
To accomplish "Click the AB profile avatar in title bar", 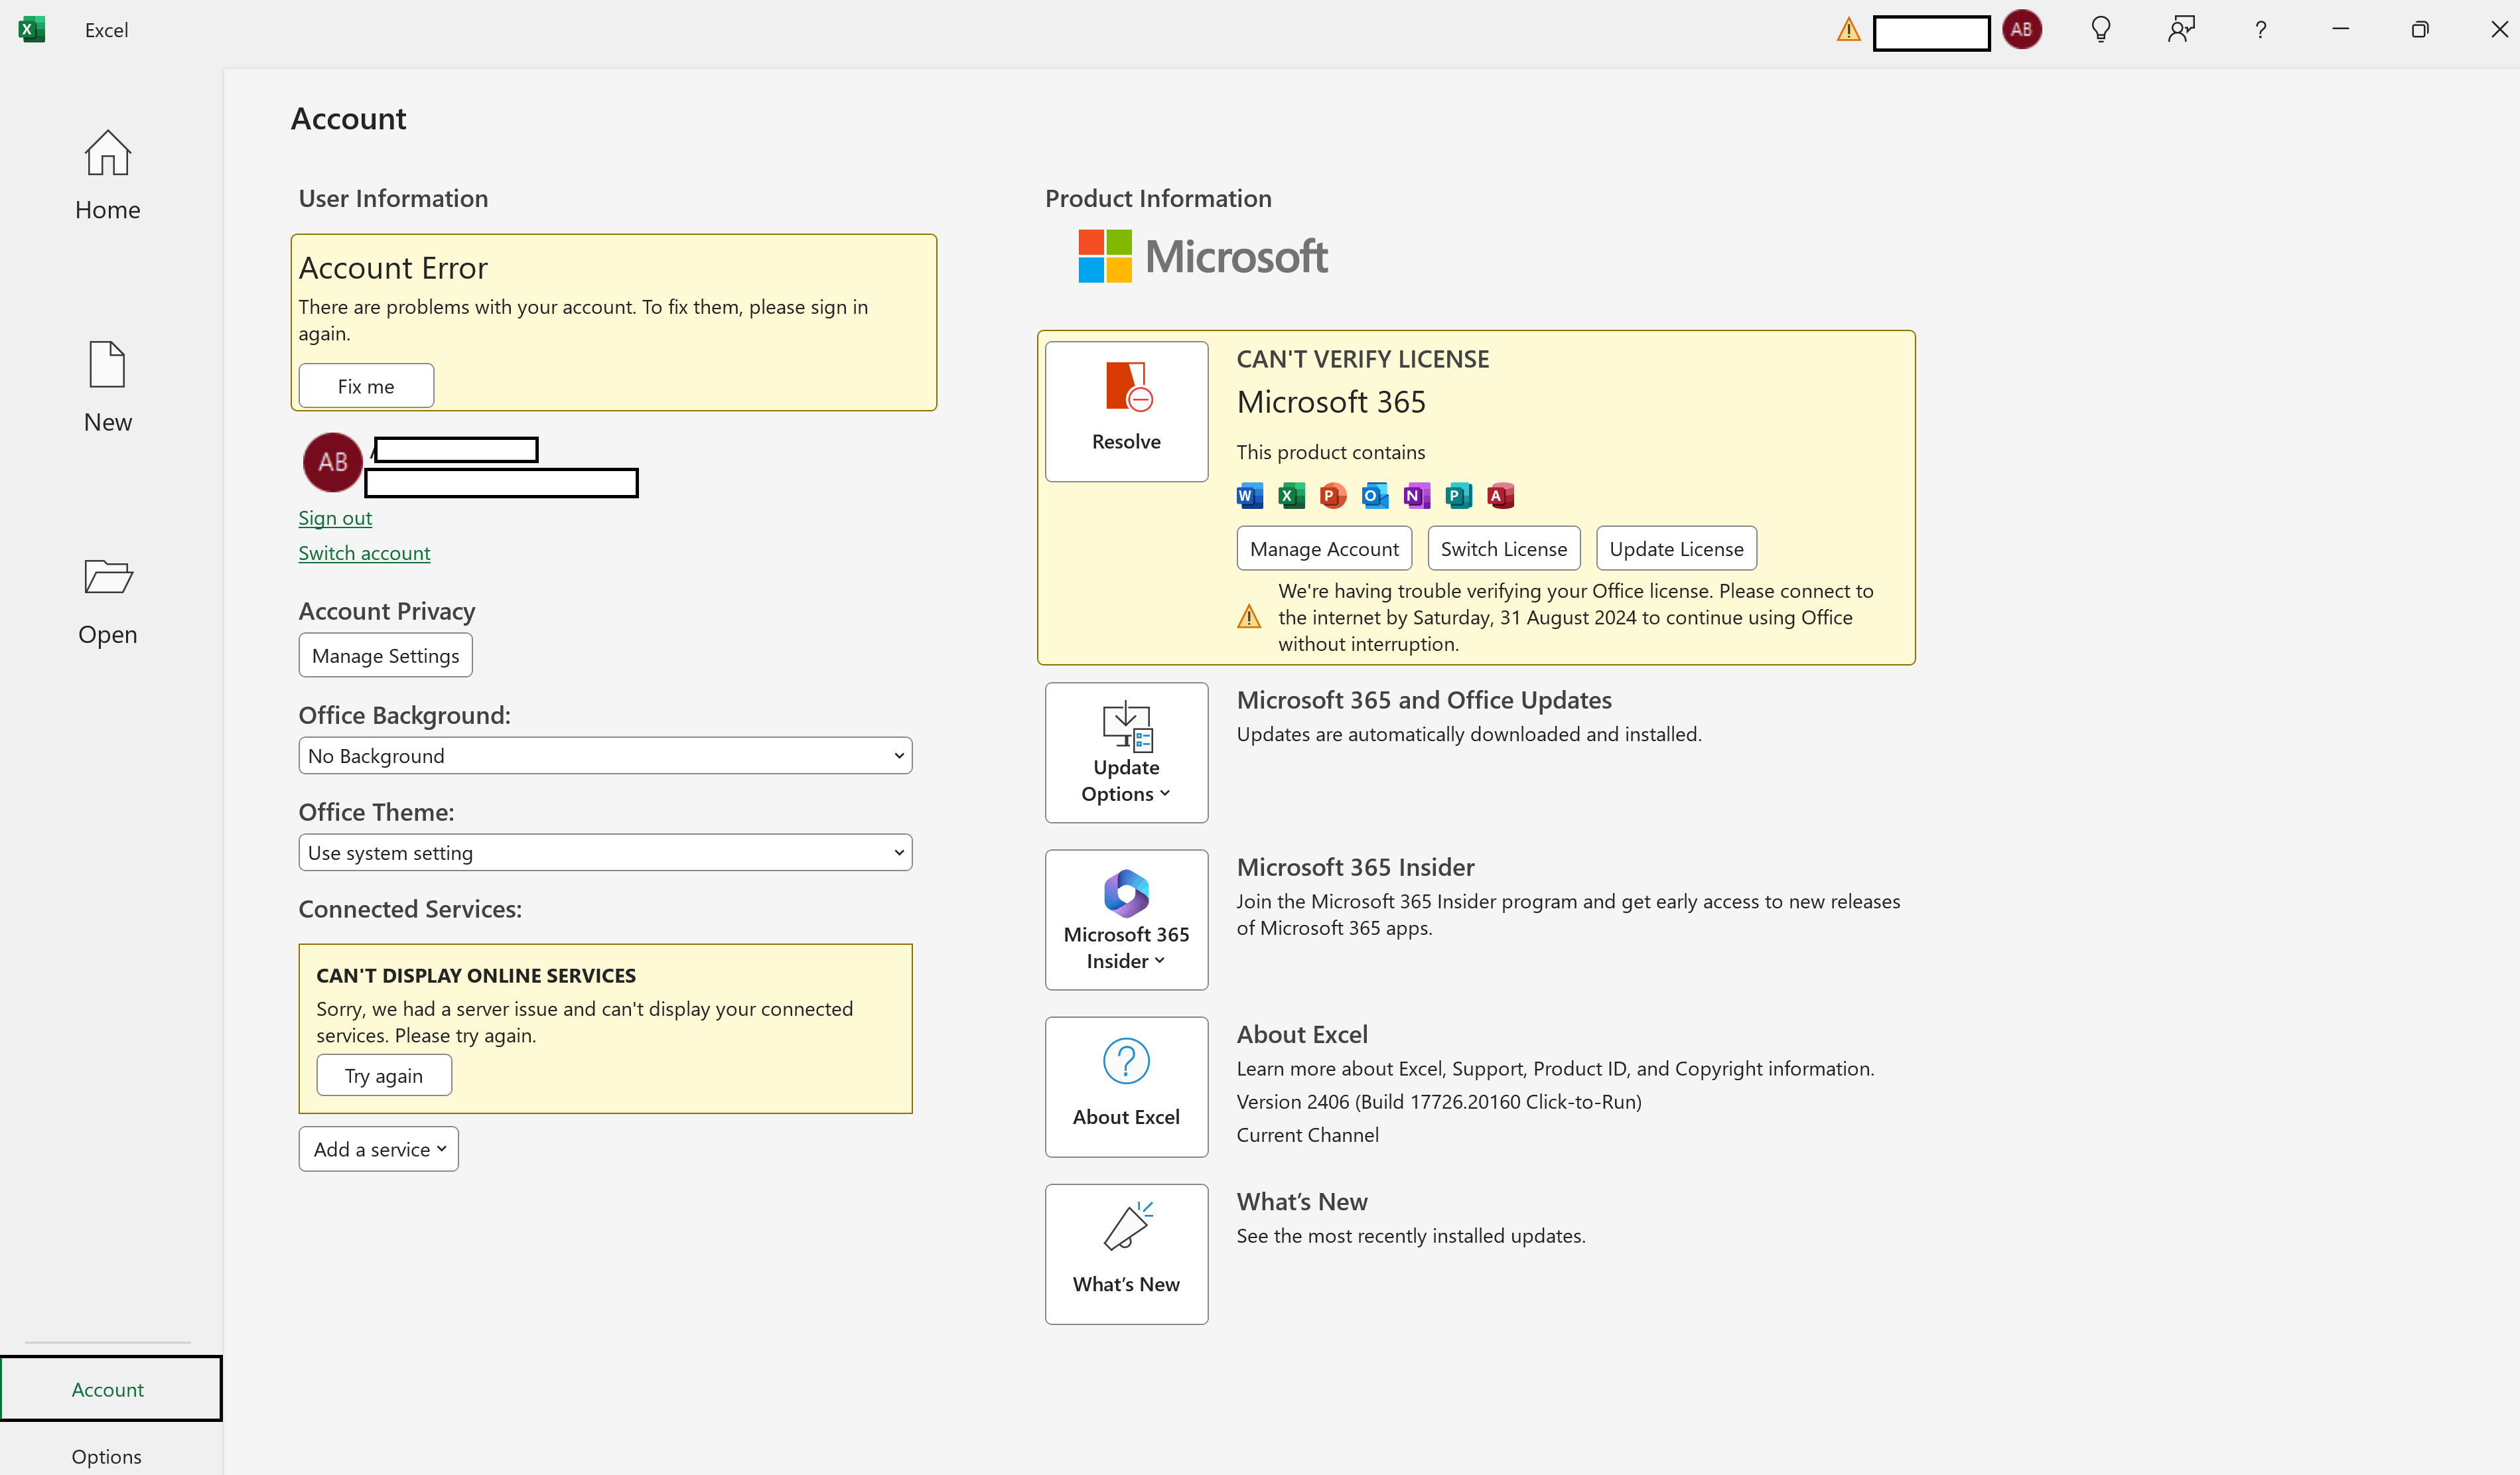I will [x=2021, y=30].
